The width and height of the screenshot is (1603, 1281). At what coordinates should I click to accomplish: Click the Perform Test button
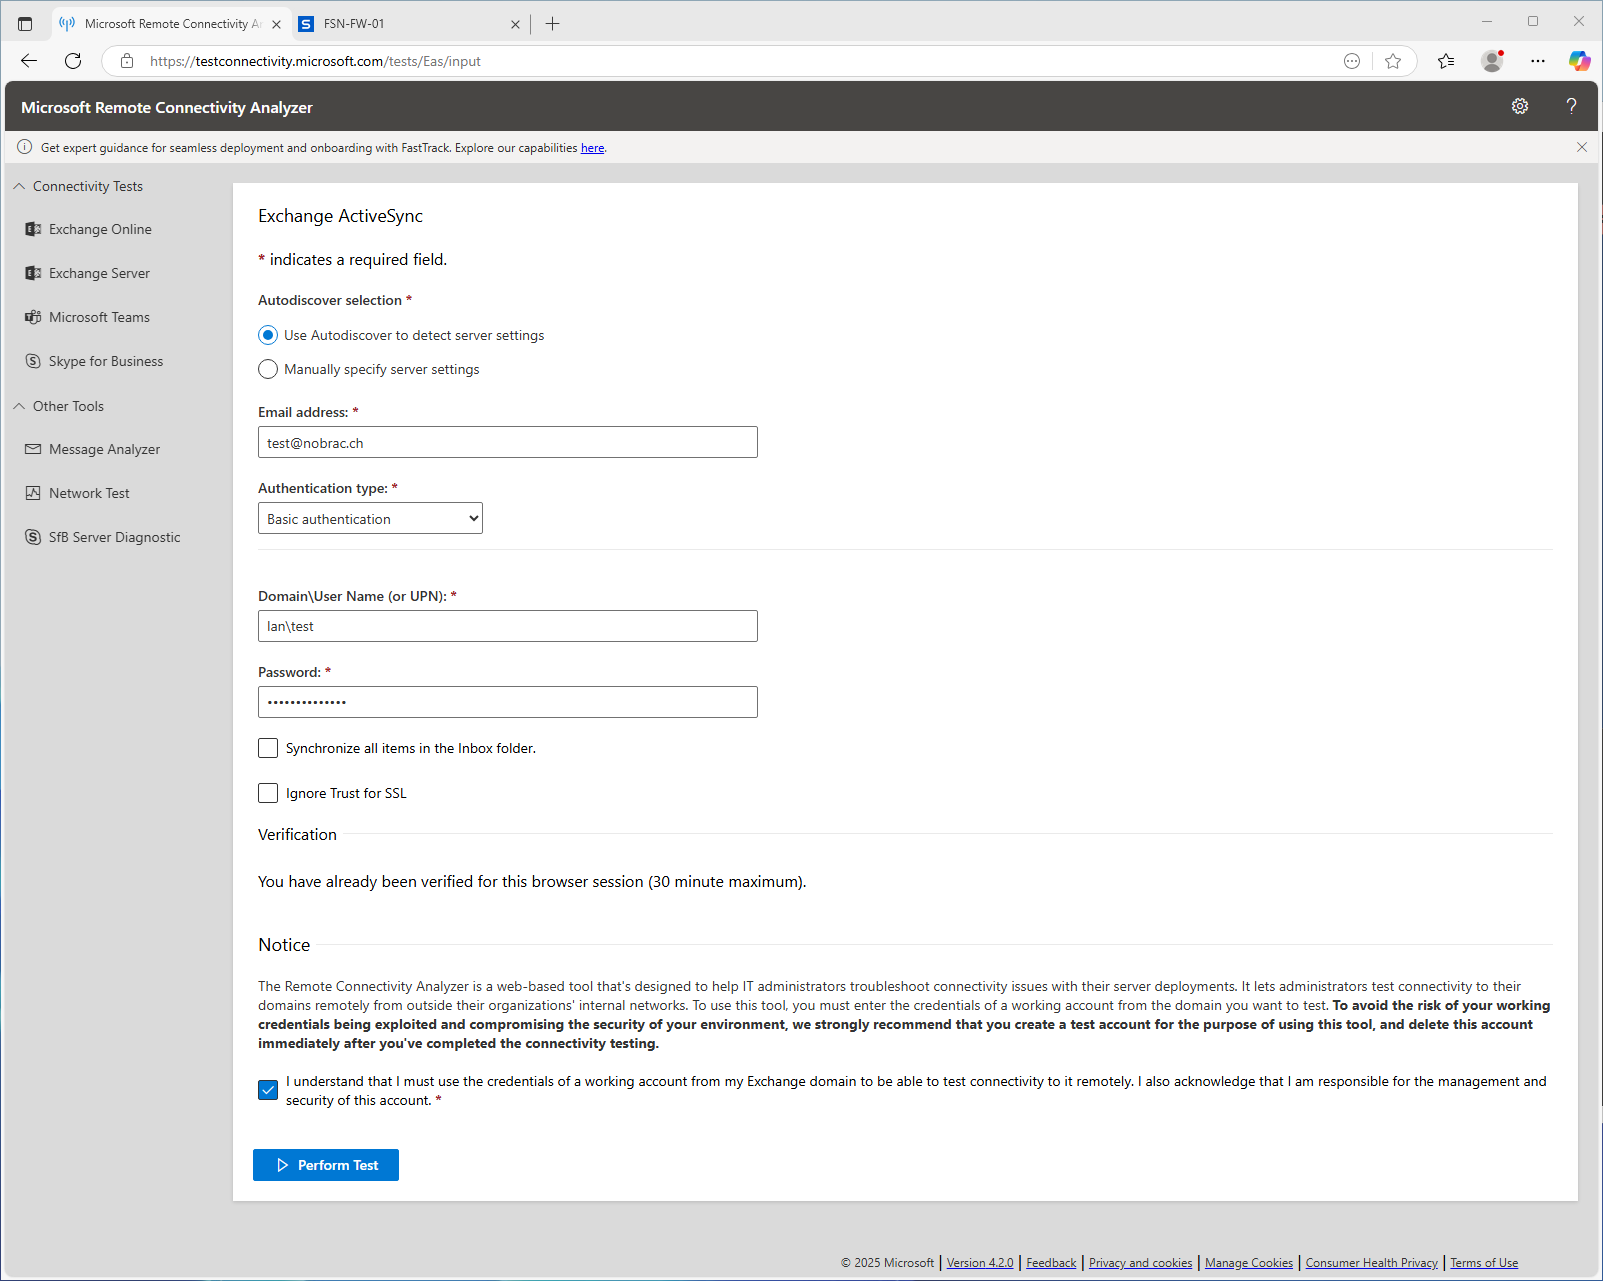click(326, 1165)
